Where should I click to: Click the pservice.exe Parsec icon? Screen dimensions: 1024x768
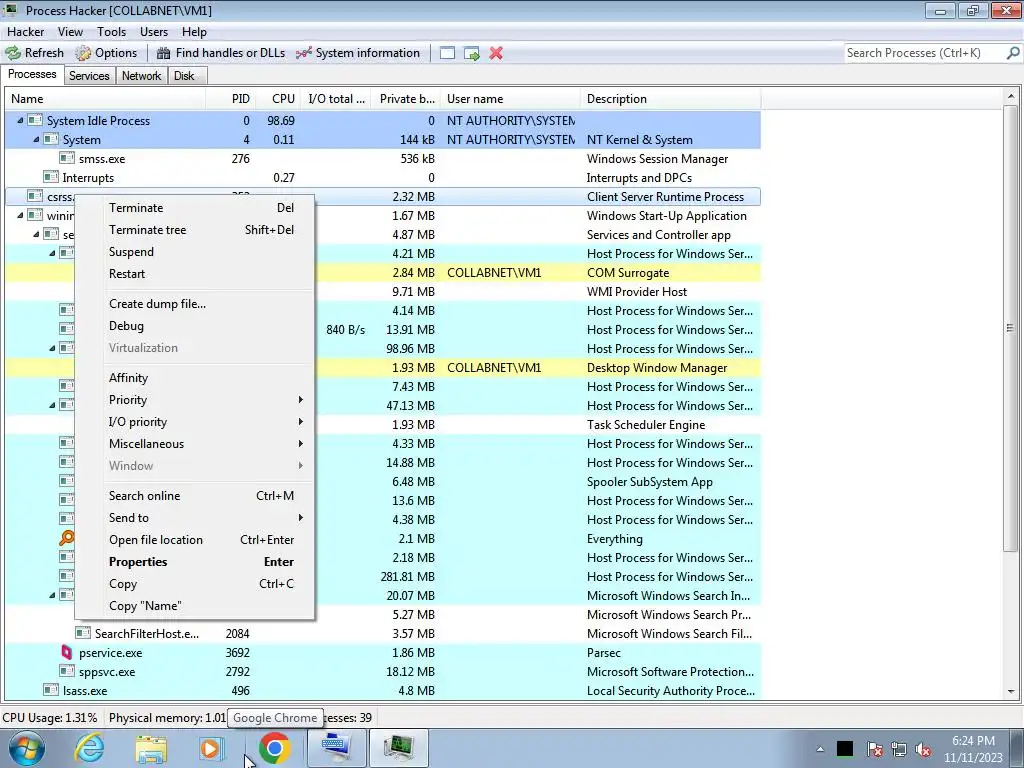(67, 652)
